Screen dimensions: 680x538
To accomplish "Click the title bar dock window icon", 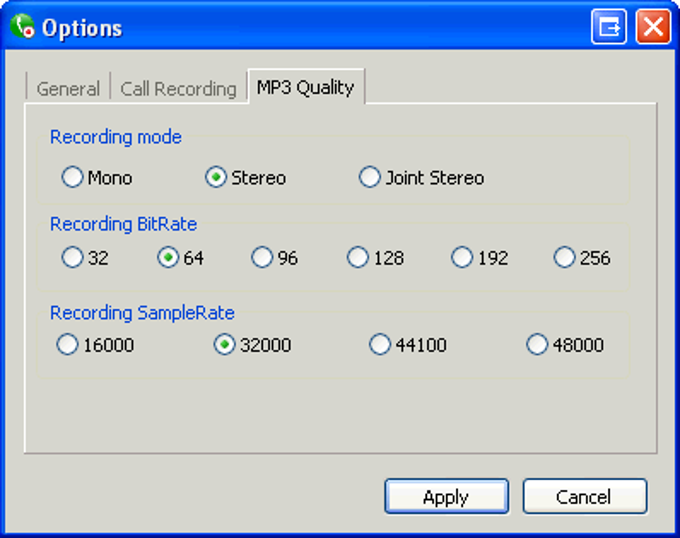I will tap(609, 27).
